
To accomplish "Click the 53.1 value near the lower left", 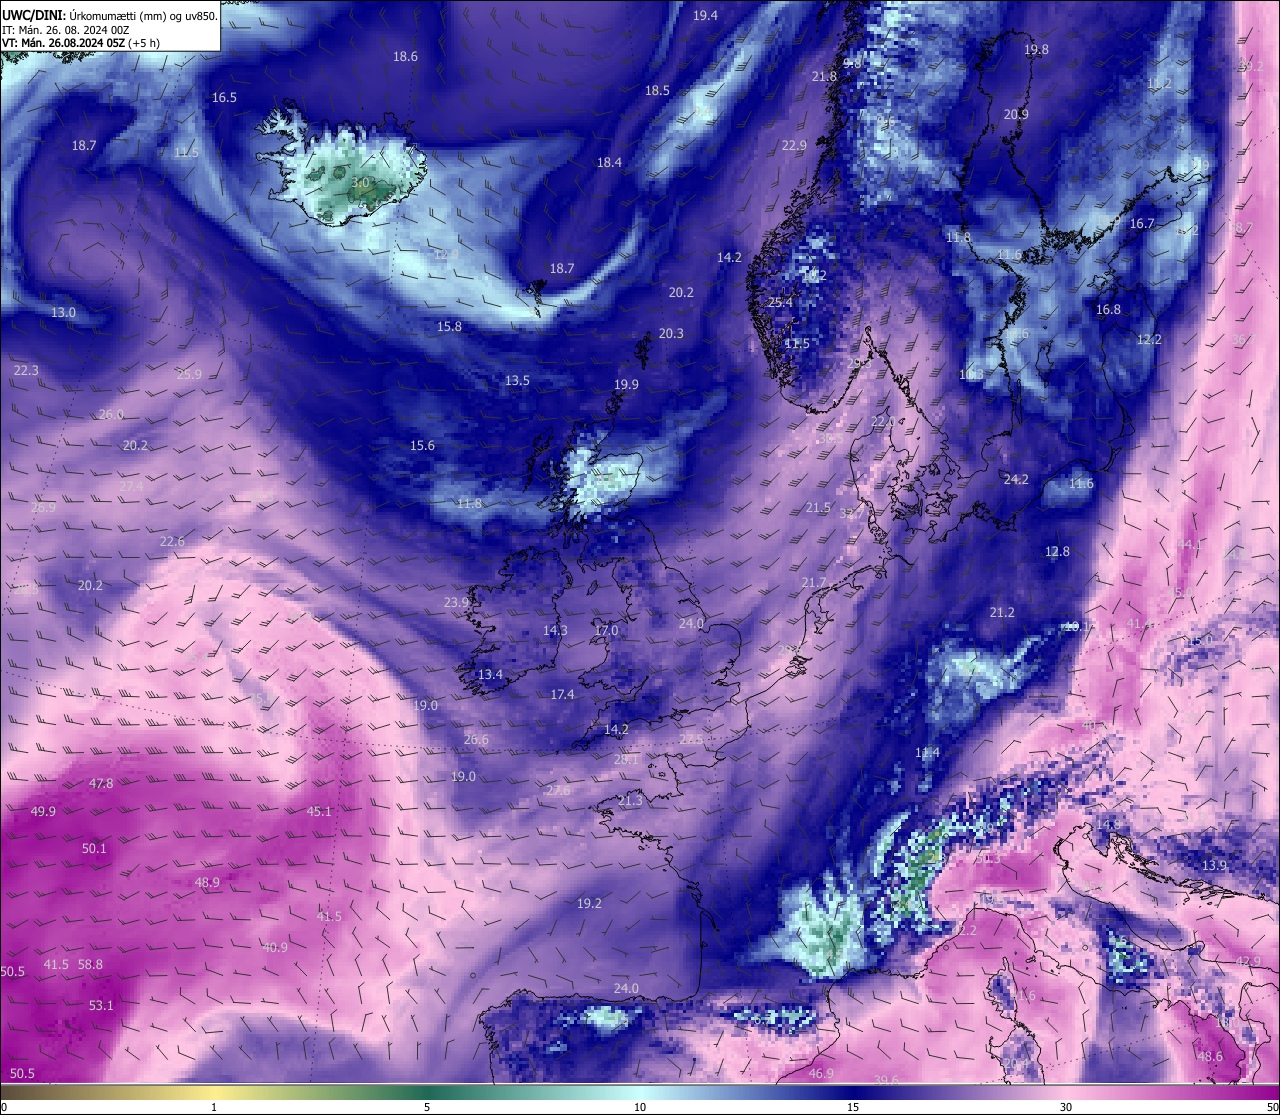I will [102, 1006].
